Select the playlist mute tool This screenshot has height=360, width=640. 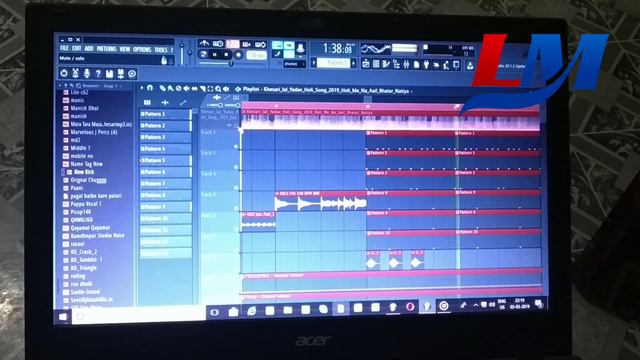coord(187,89)
